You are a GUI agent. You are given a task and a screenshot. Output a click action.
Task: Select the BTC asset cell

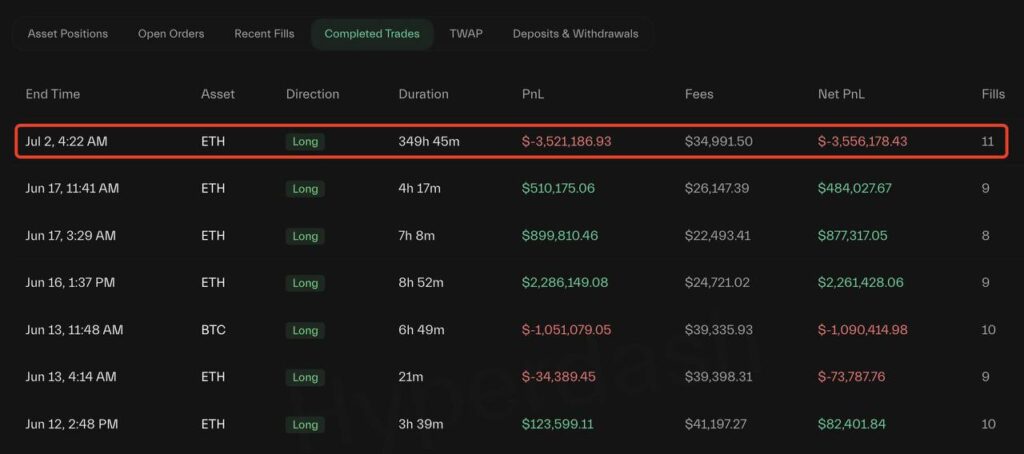coord(213,330)
